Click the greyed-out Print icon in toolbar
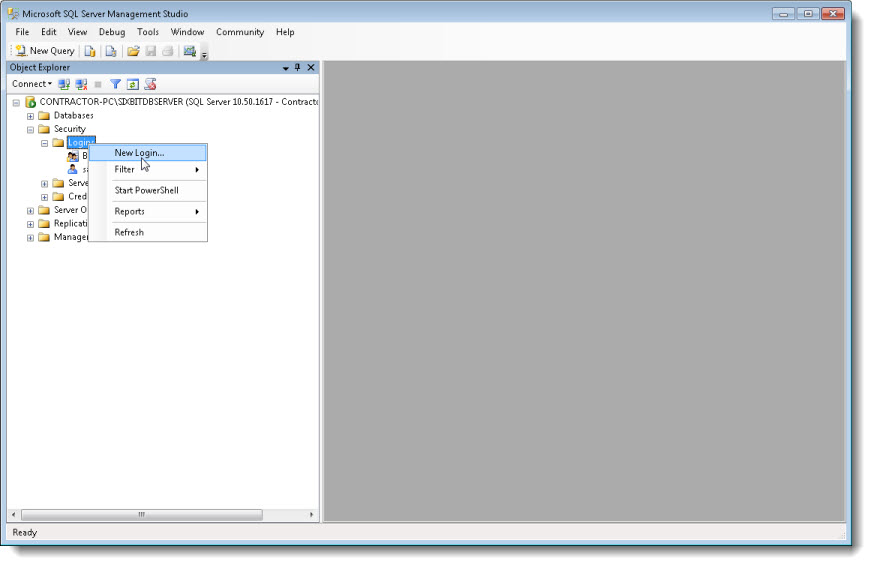 coord(168,52)
